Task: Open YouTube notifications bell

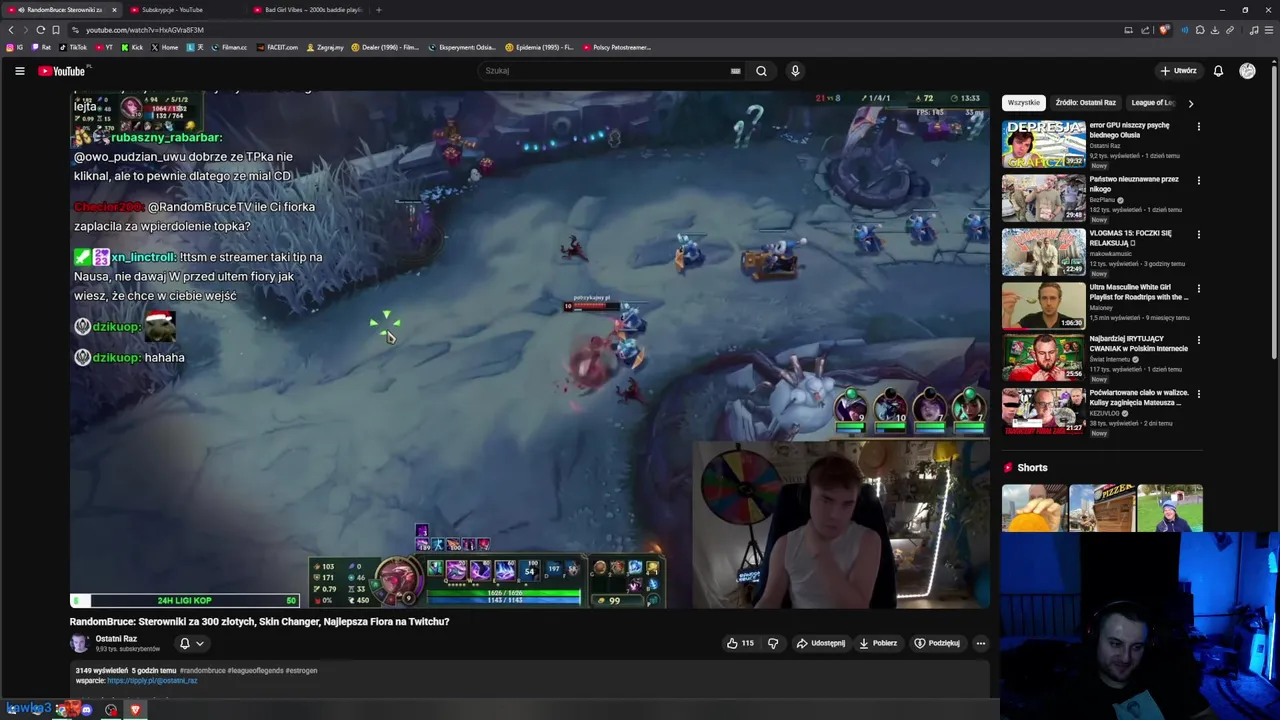Action: 1218,71
